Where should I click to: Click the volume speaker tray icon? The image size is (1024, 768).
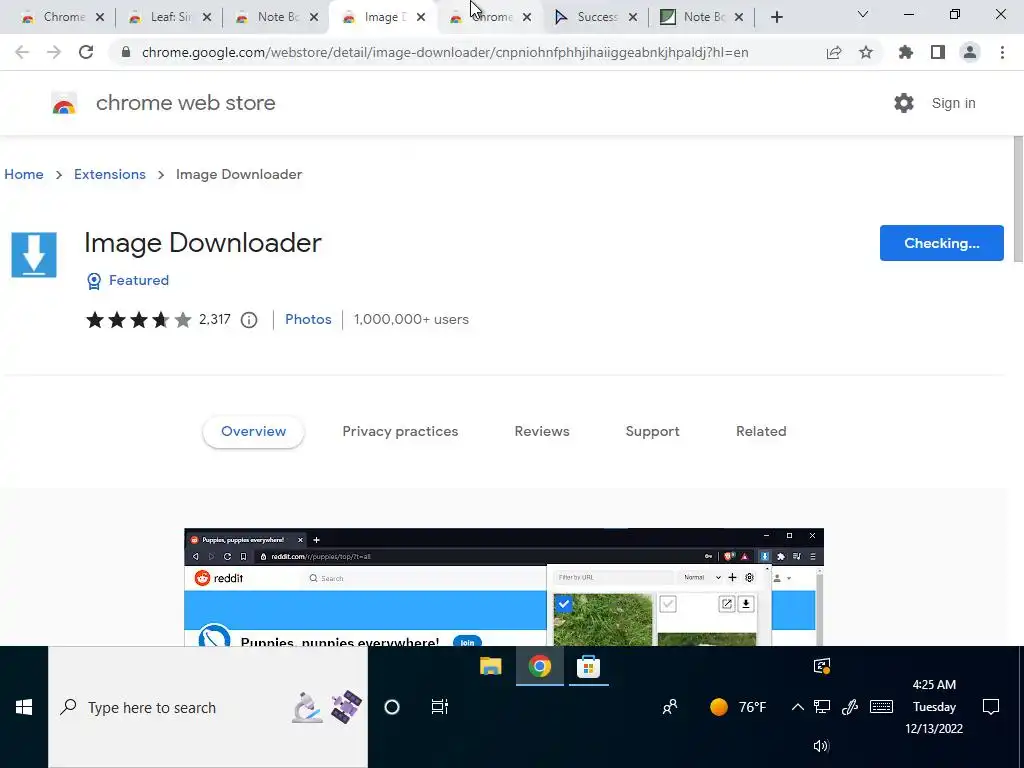[x=822, y=746]
